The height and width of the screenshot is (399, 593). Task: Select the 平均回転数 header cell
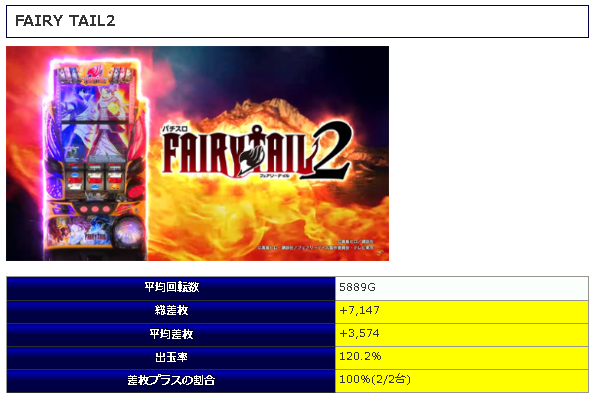pos(171,289)
